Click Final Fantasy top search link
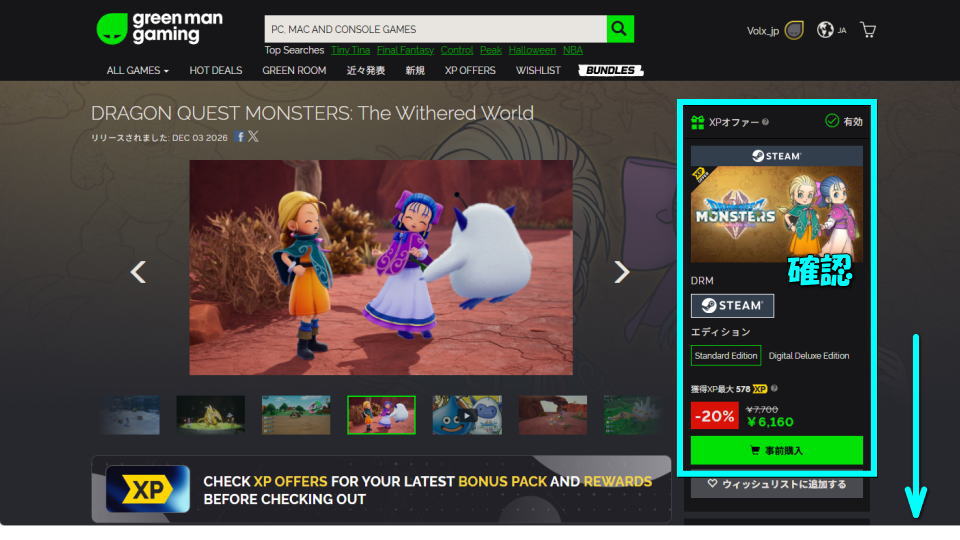This screenshot has width=960, height=540. (x=405, y=50)
